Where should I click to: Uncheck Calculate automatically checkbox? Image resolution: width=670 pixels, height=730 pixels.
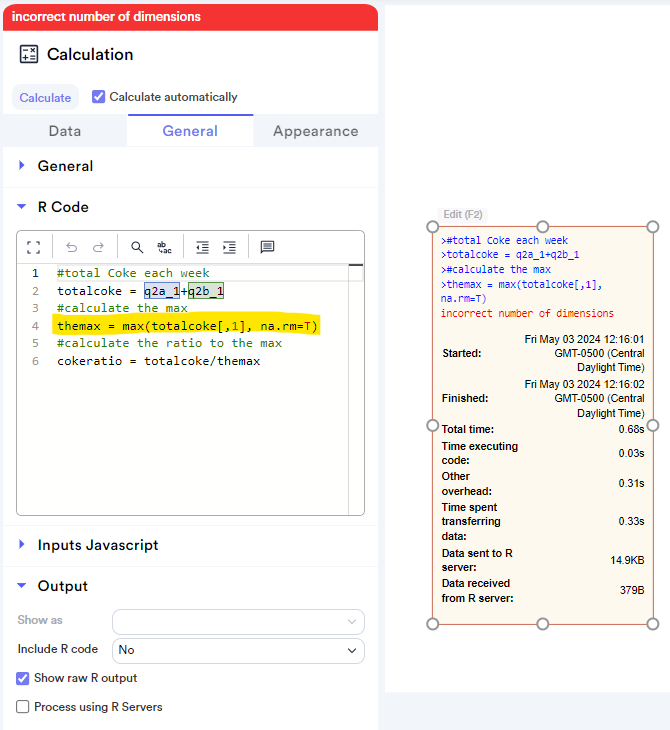click(99, 97)
